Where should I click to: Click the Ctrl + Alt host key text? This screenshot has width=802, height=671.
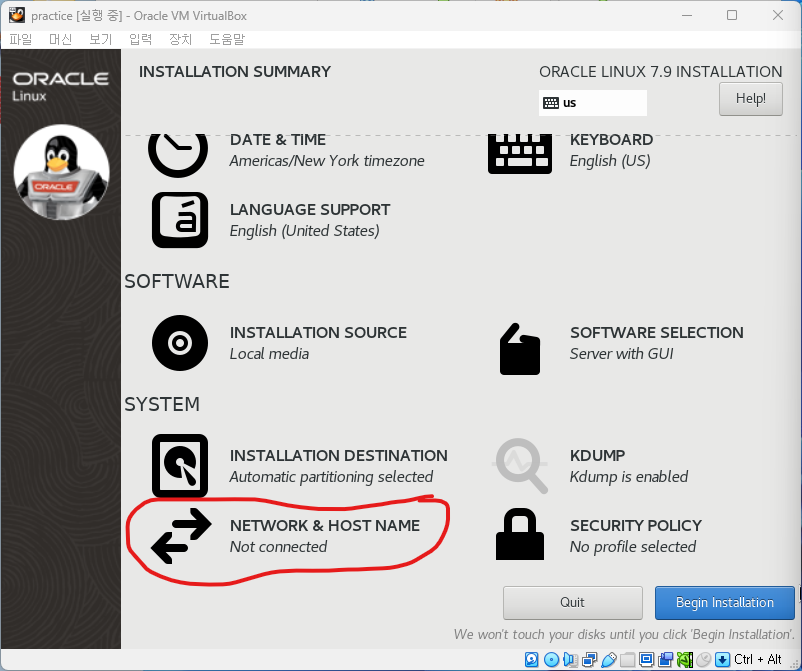pyautogui.click(x=758, y=659)
